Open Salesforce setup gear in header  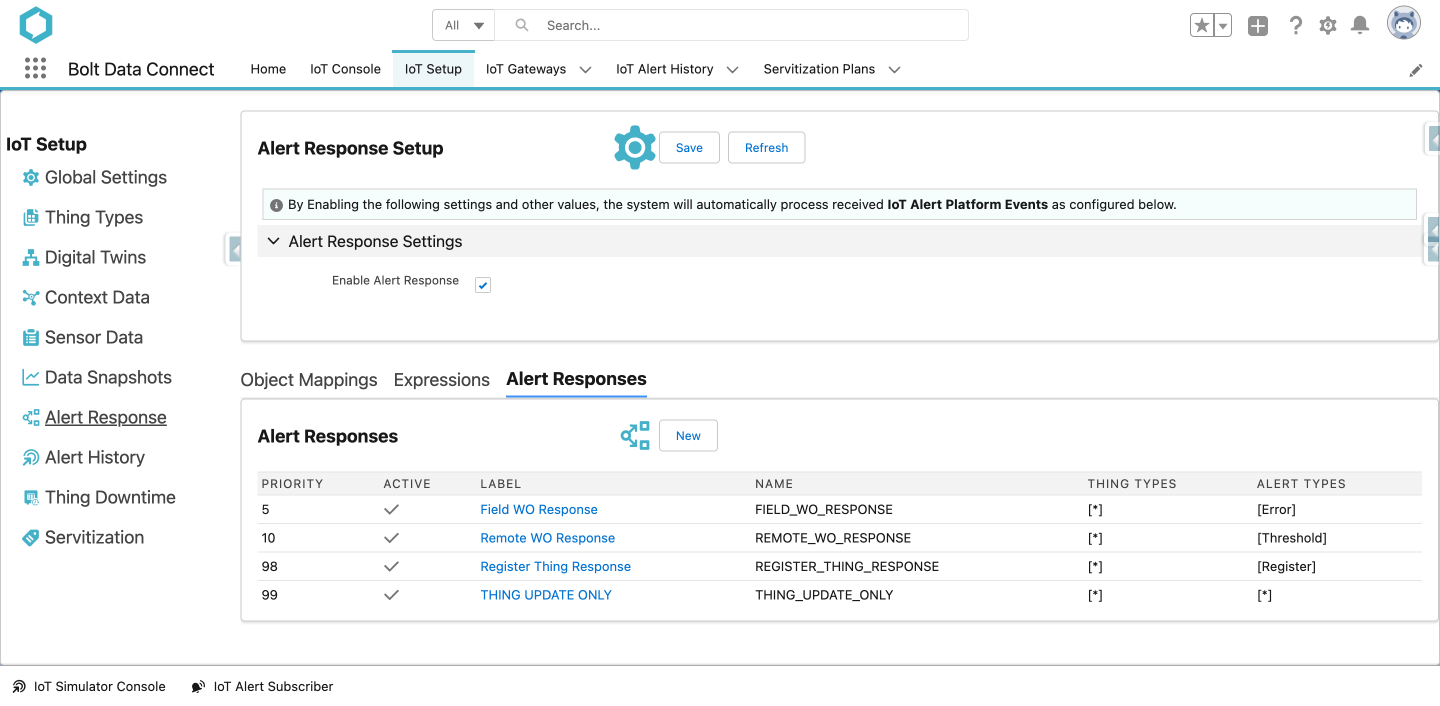click(1328, 26)
